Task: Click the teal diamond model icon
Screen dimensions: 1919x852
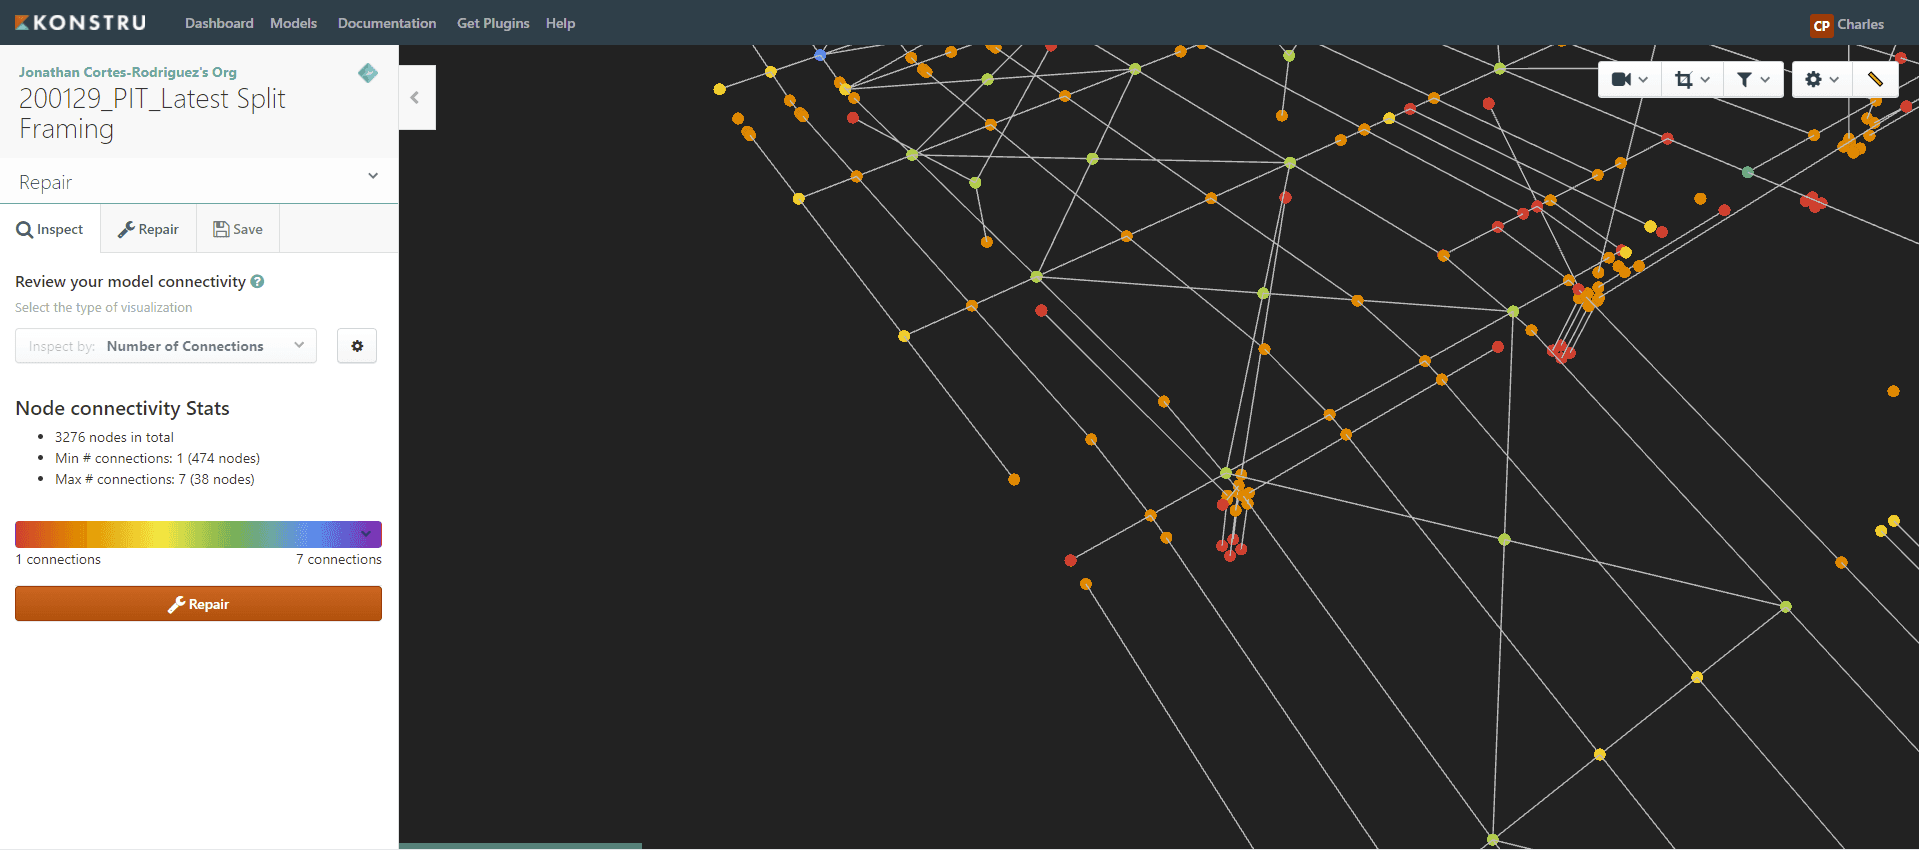Action: tap(368, 73)
